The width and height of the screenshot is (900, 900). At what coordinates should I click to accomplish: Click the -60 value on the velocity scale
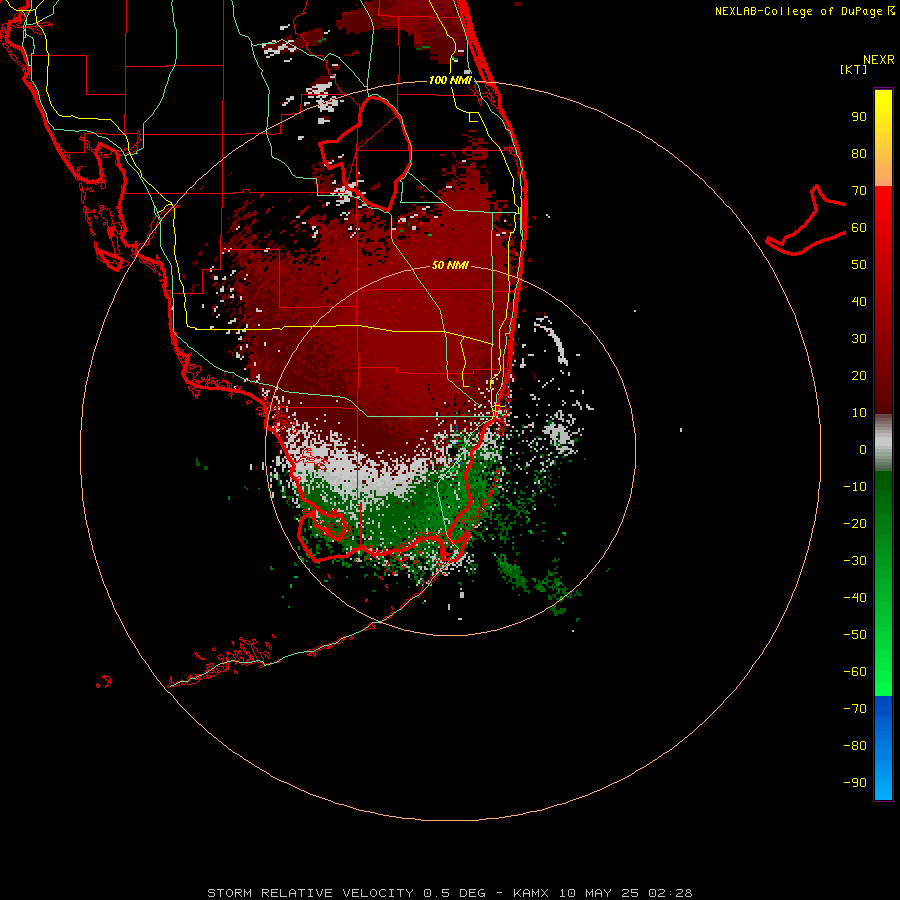tap(855, 672)
